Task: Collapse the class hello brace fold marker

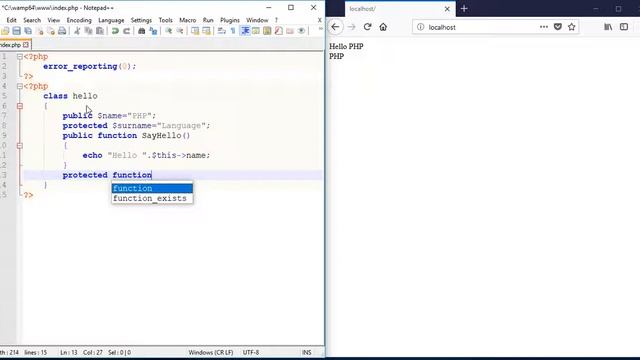Action: point(20,106)
